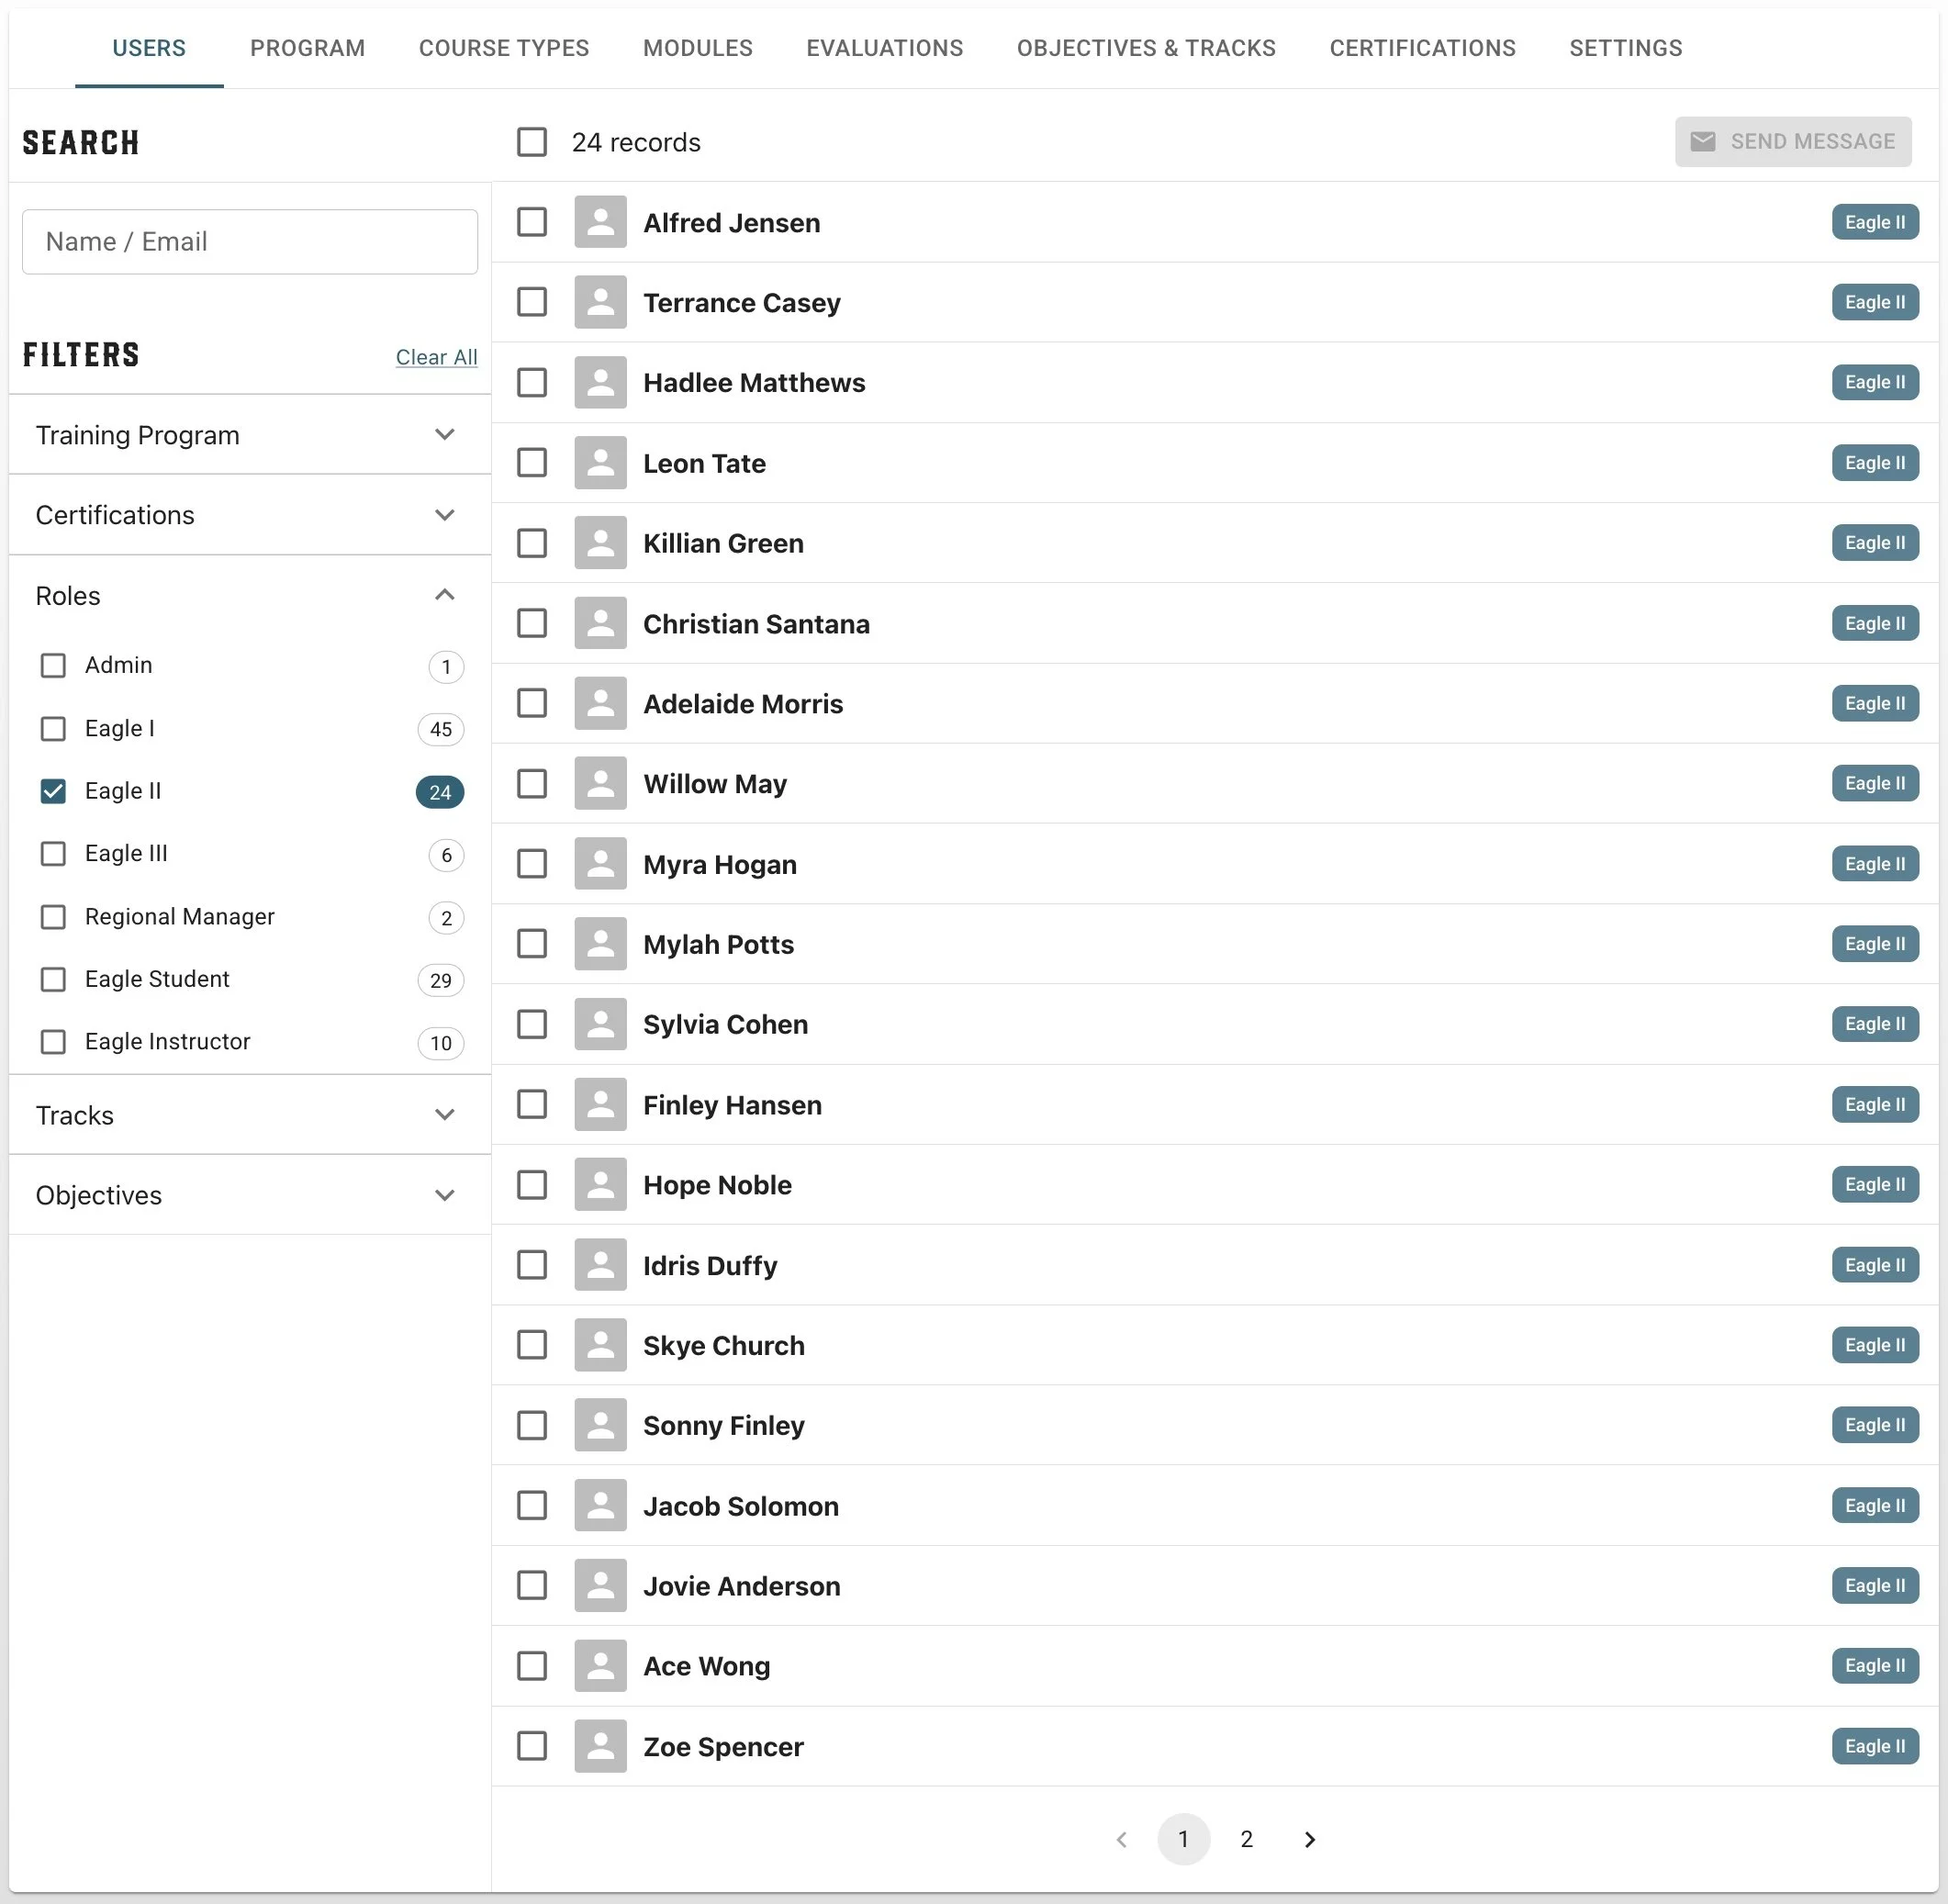Click the Name / Email search field
Screen dimensions: 1948x1904
tap(250, 242)
